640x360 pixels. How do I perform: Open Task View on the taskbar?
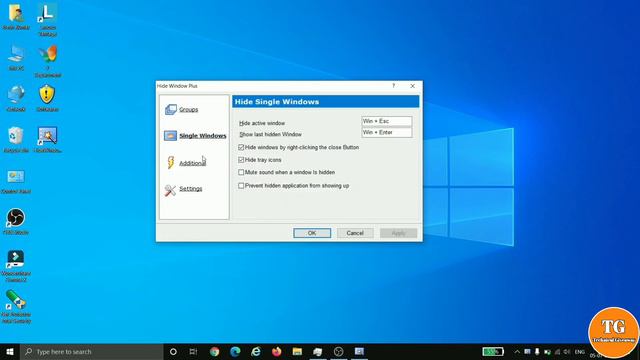point(193,351)
